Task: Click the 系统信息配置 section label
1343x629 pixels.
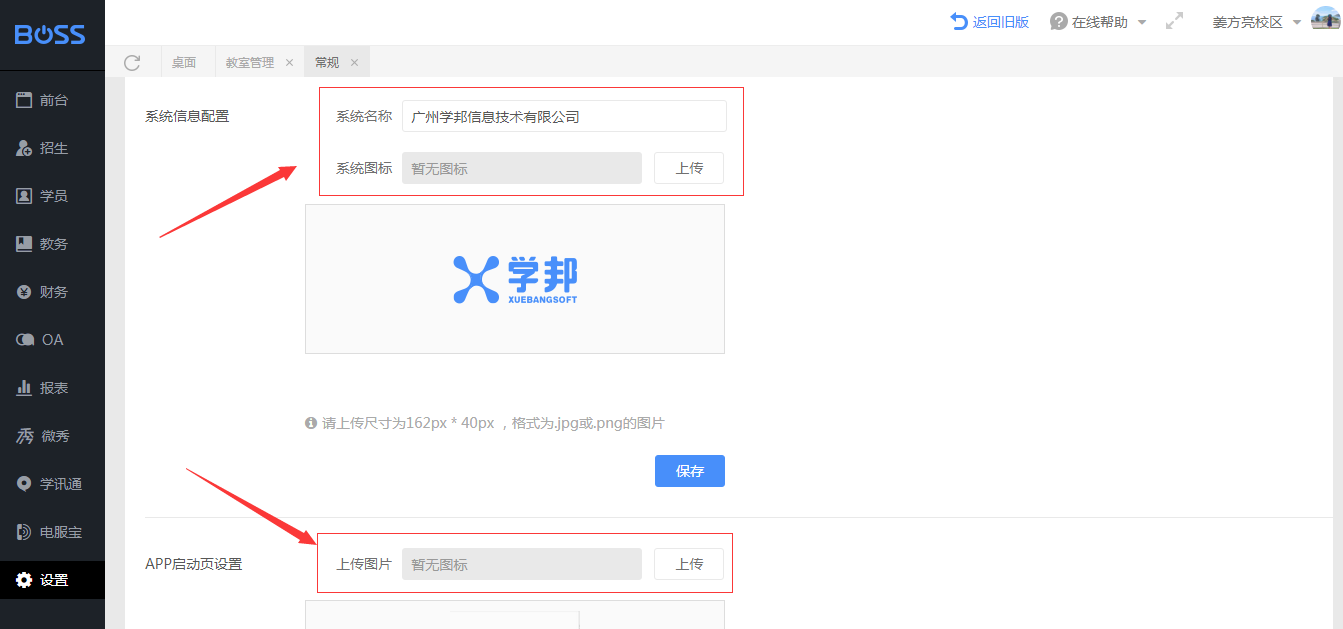Action: pyautogui.click(x=187, y=116)
